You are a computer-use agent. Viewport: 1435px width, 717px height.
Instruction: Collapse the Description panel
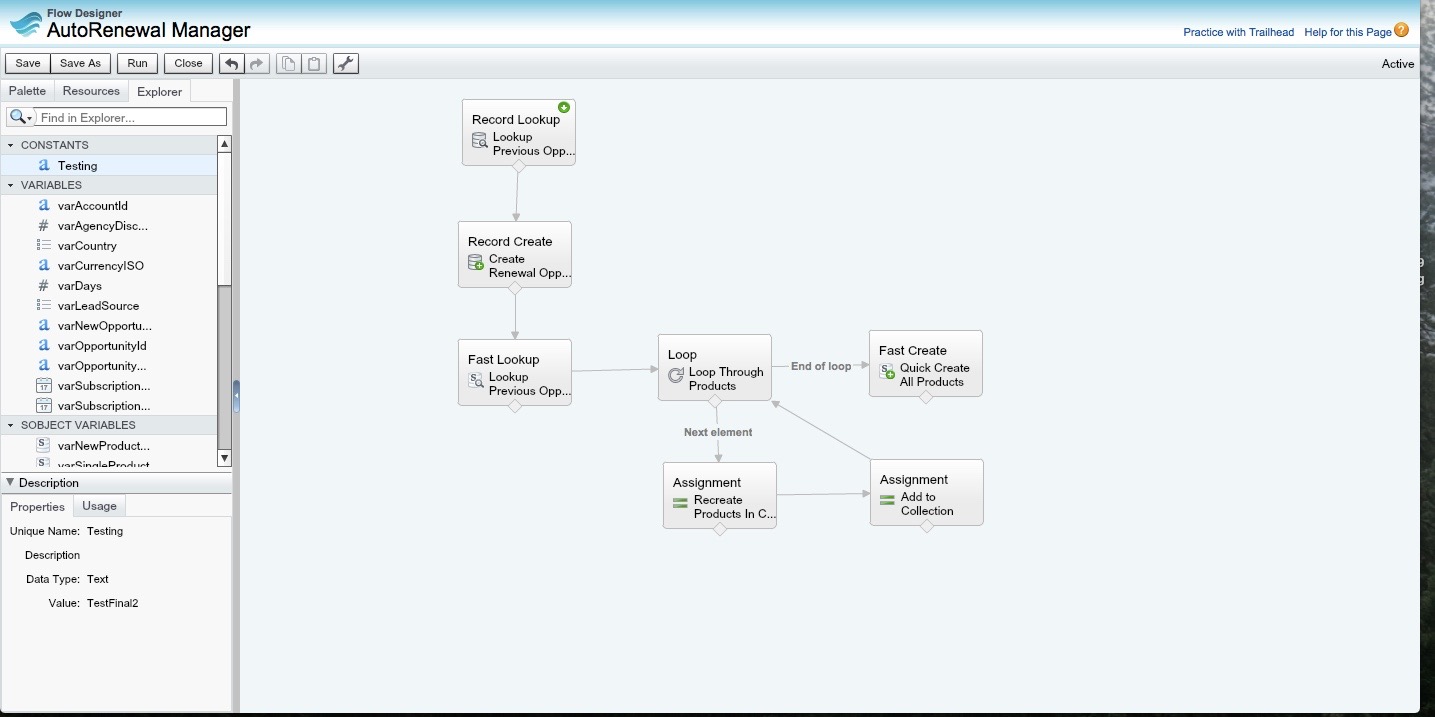coord(10,483)
